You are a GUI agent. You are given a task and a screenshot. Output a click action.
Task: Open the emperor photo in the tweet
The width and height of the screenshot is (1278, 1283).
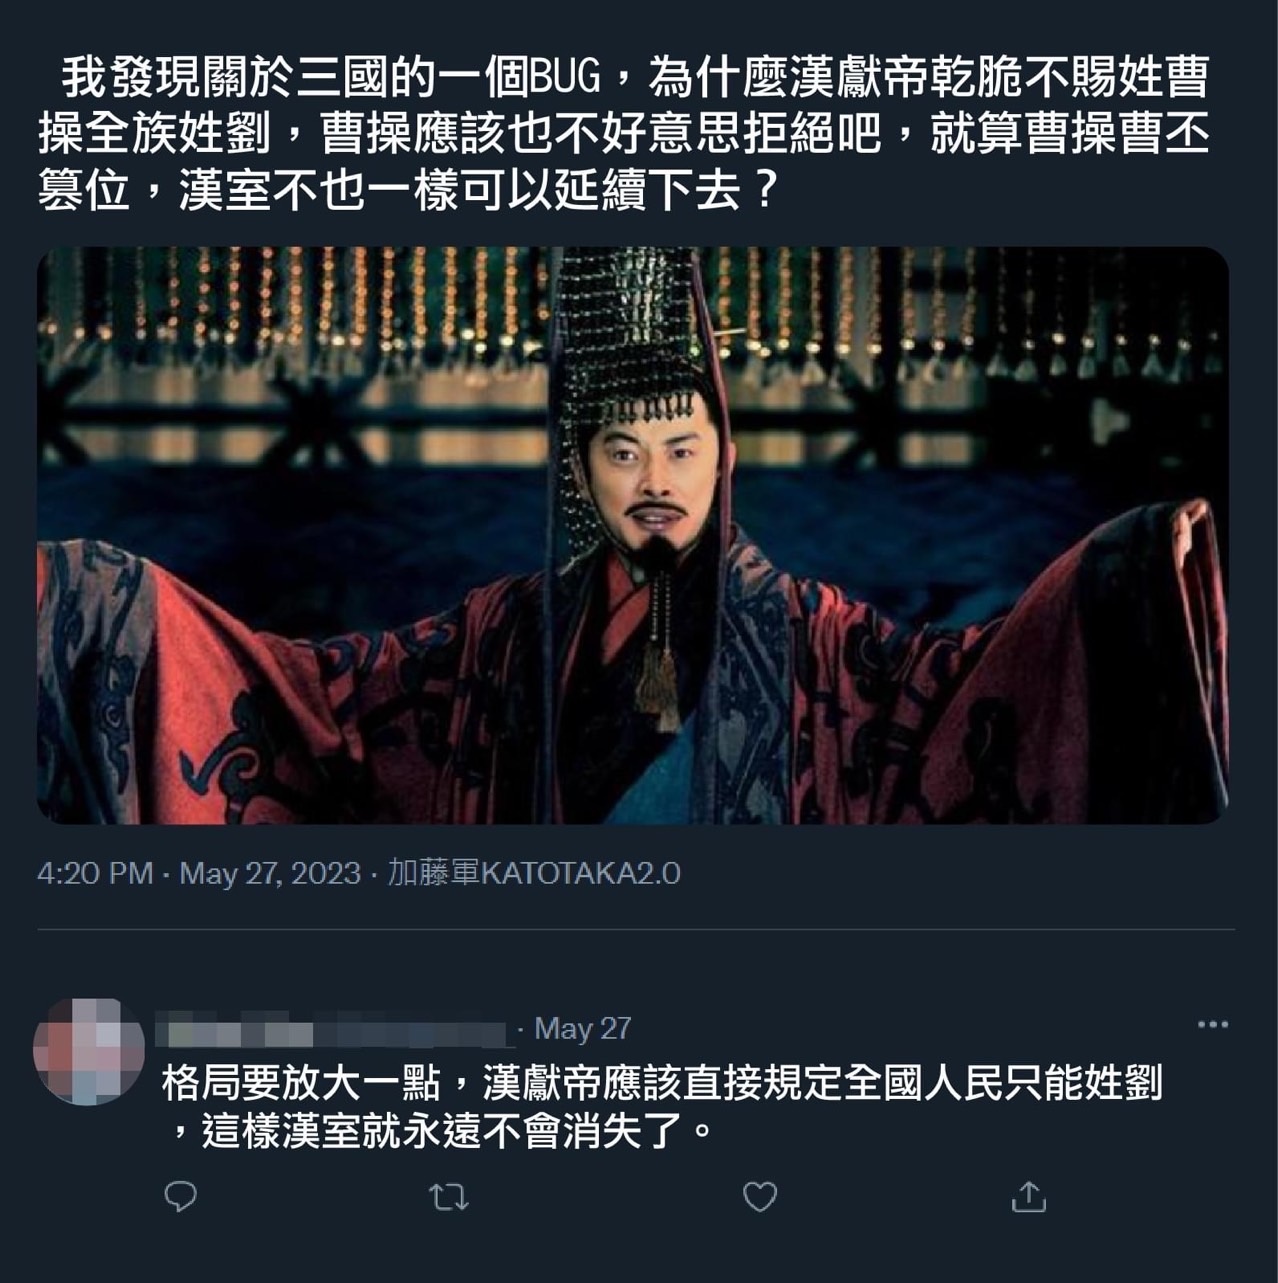click(x=632, y=535)
